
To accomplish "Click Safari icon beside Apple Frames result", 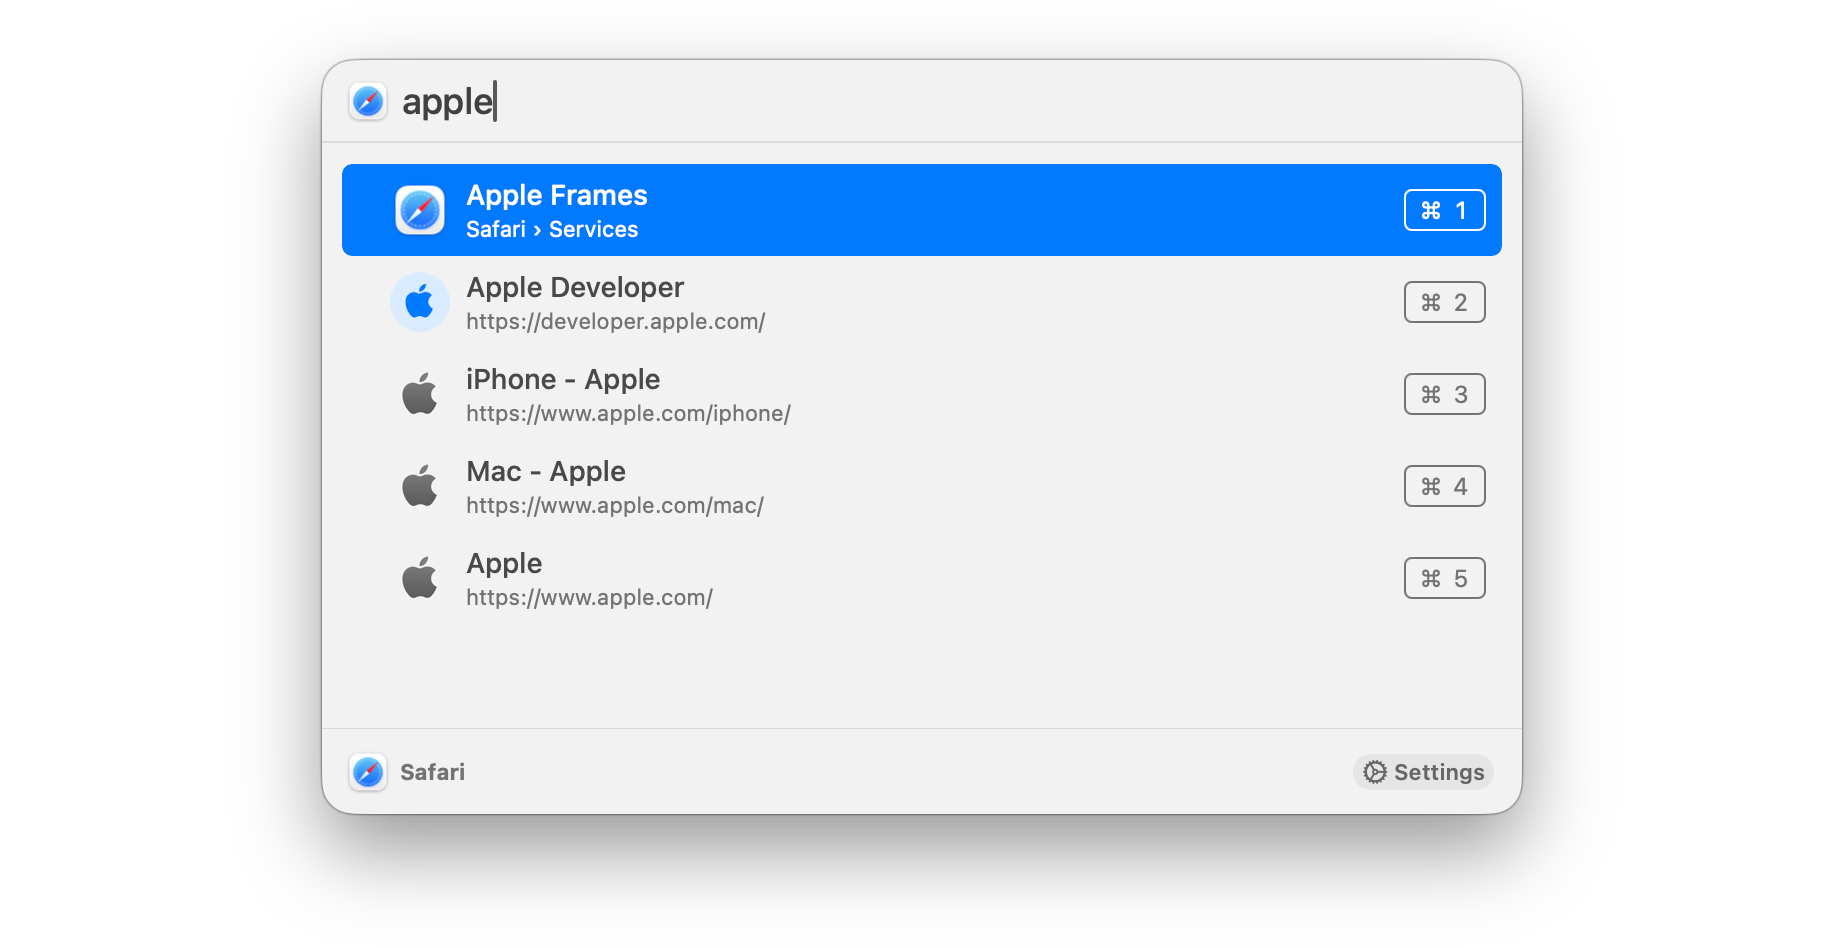I will [x=420, y=210].
